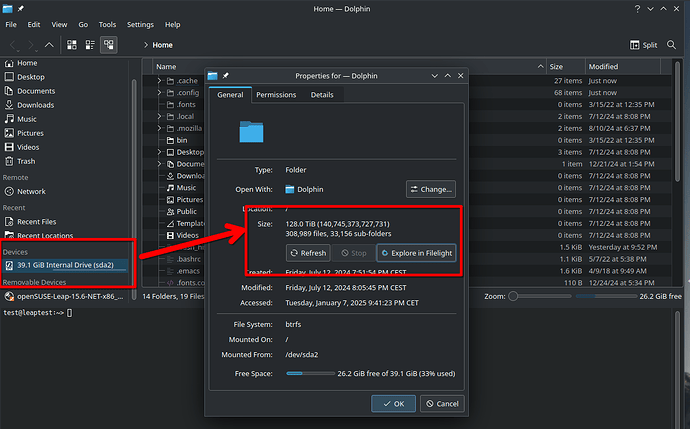Open the View menu
Screen dimensions: 690x429
tap(59, 25)
